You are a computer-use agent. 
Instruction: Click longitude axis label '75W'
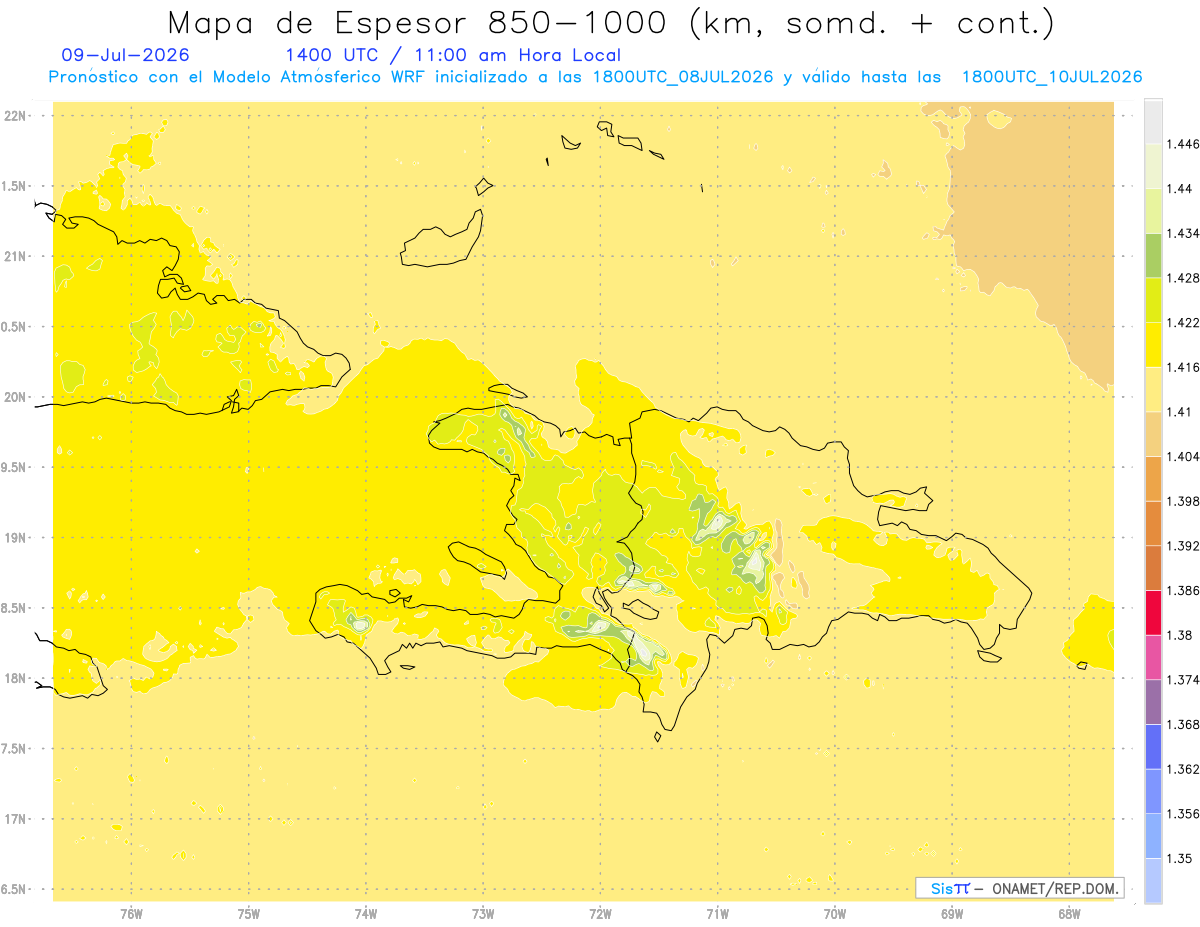click(x=249, y=913)
